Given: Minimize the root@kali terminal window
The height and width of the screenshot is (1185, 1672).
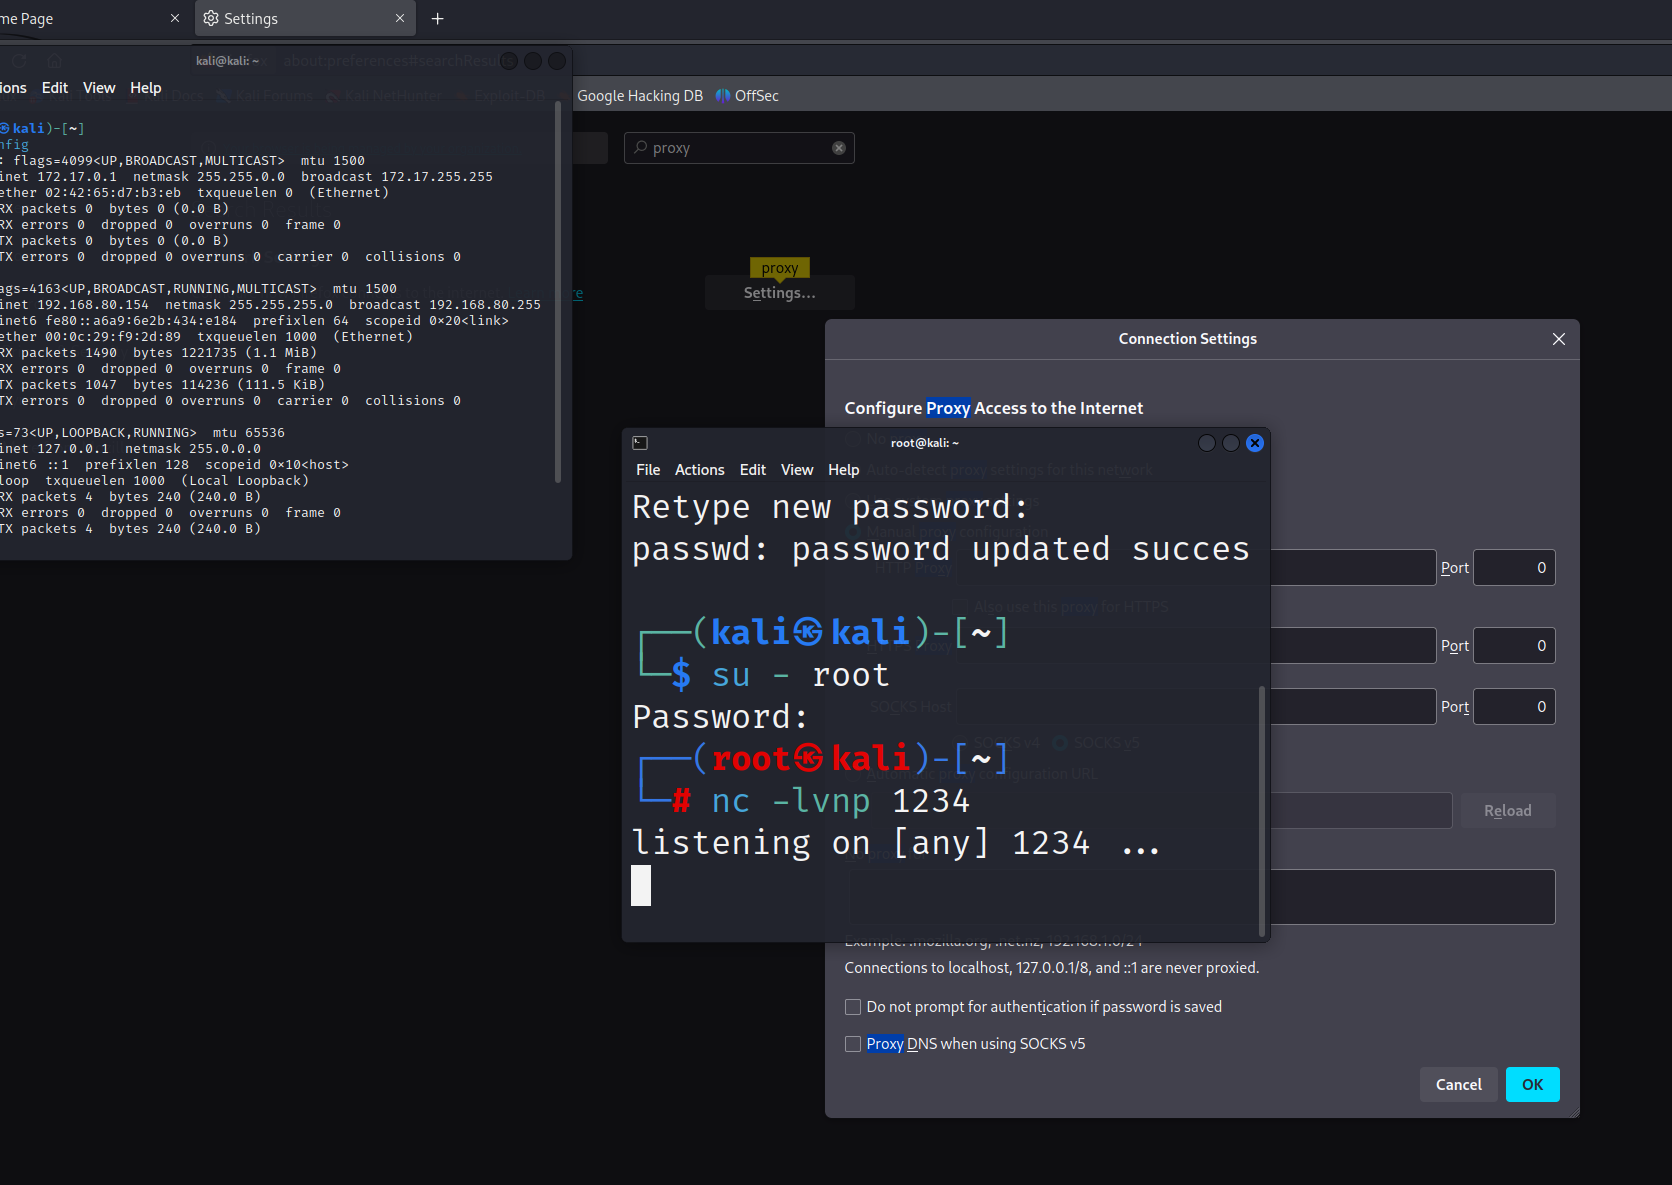Looking at the screenshot, I should [1207, 443].
